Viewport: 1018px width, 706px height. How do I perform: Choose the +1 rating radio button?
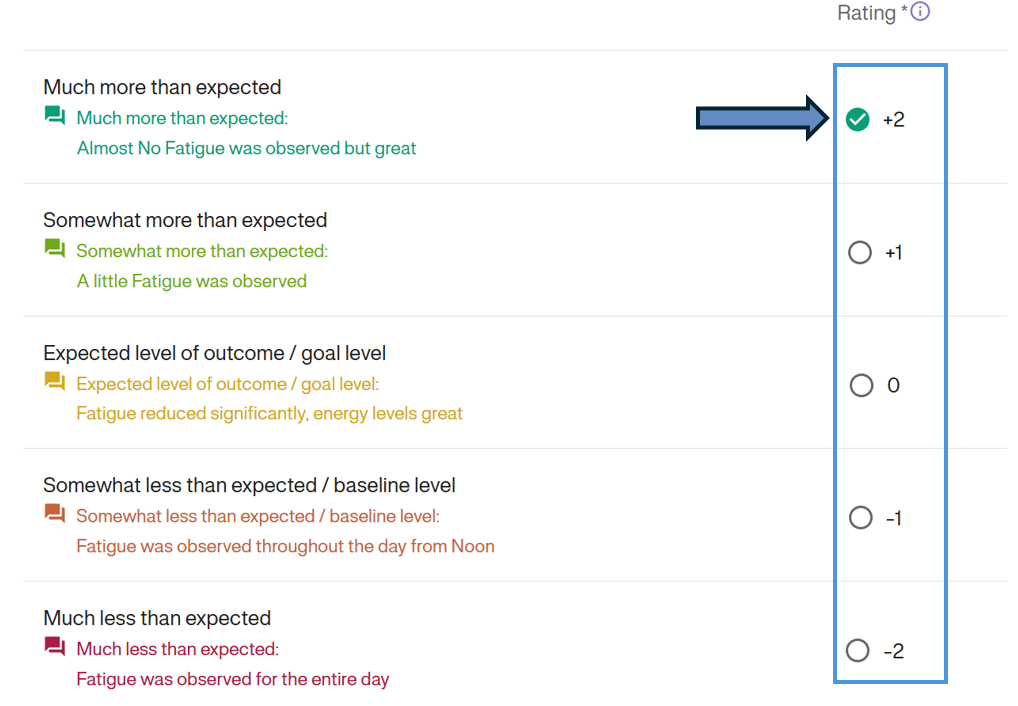[x=860, y=253]
